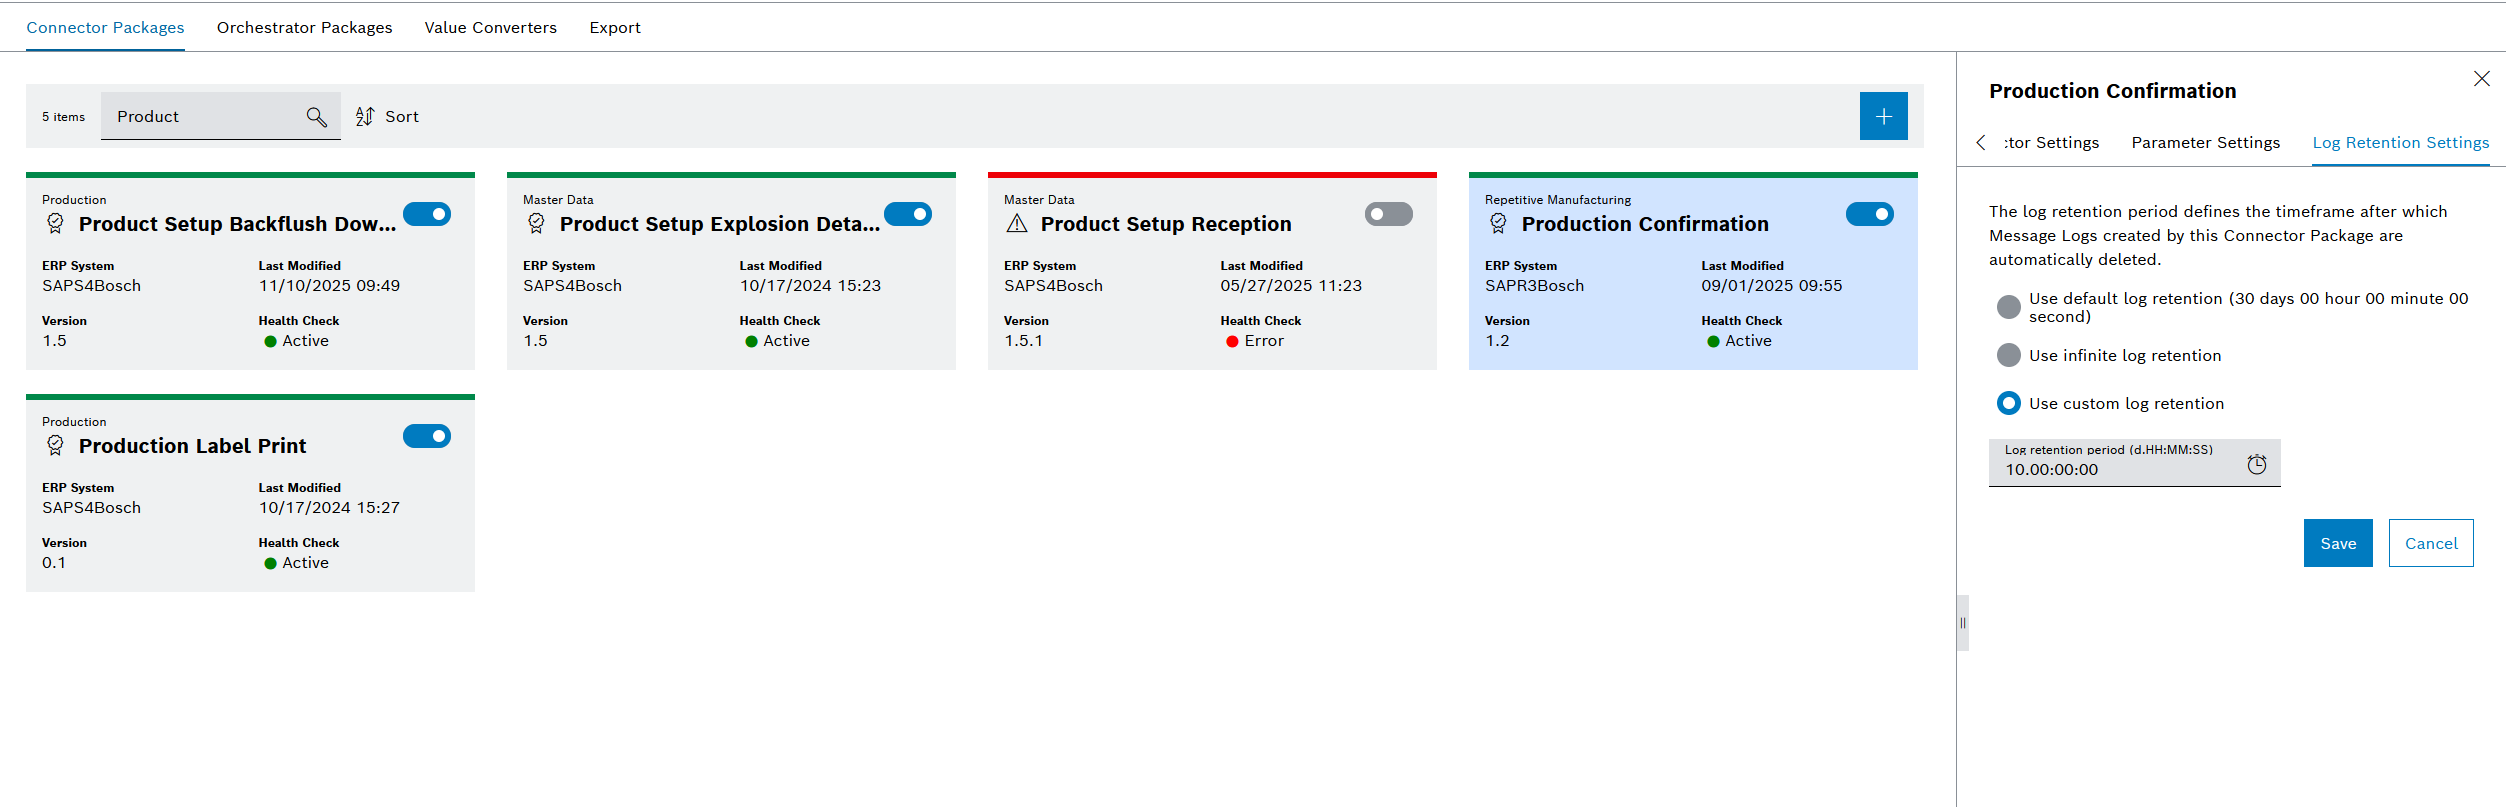
Task: Open the Production Label Print card title
Action: [192, 446]
